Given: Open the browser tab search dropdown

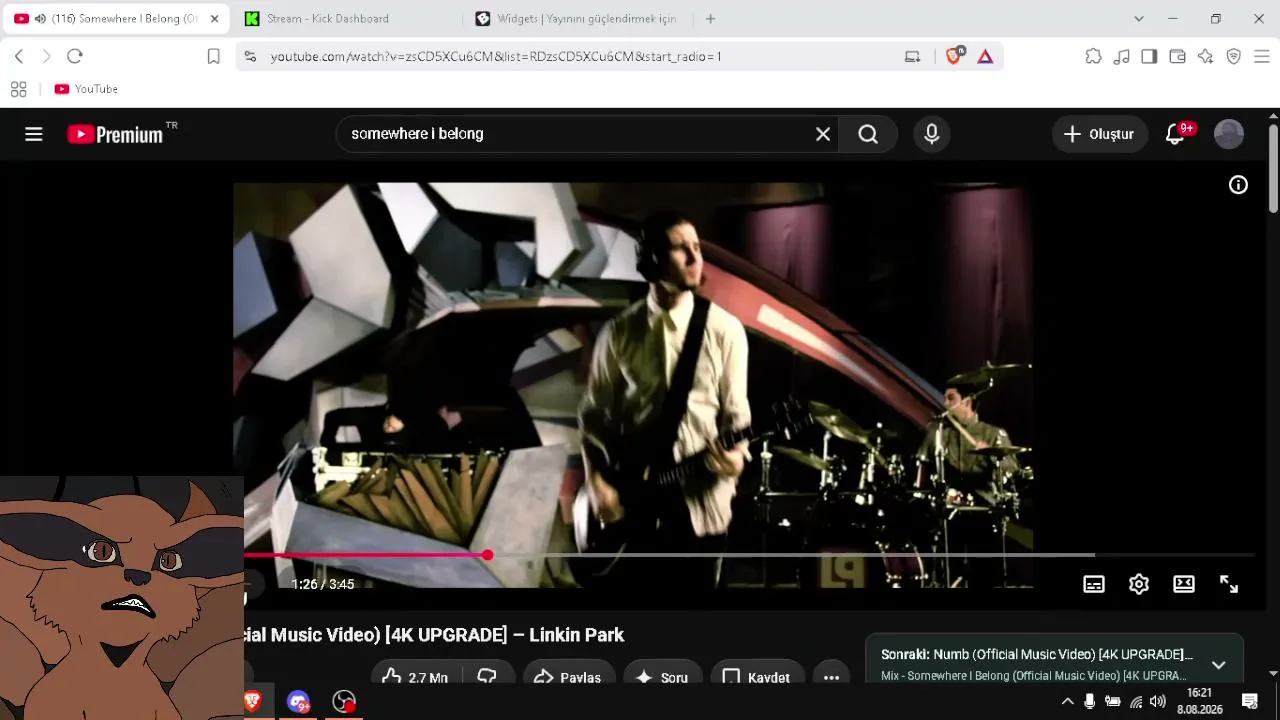Looking at the screenshot, I should (1138, 19).
